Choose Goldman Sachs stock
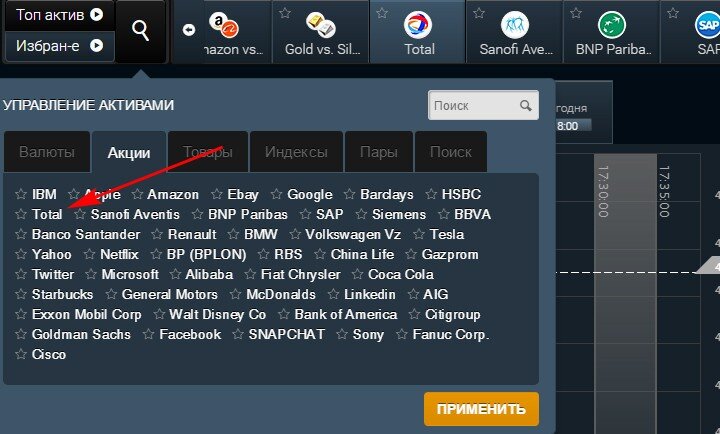This screenshot has width=720, height=434. 81,334
